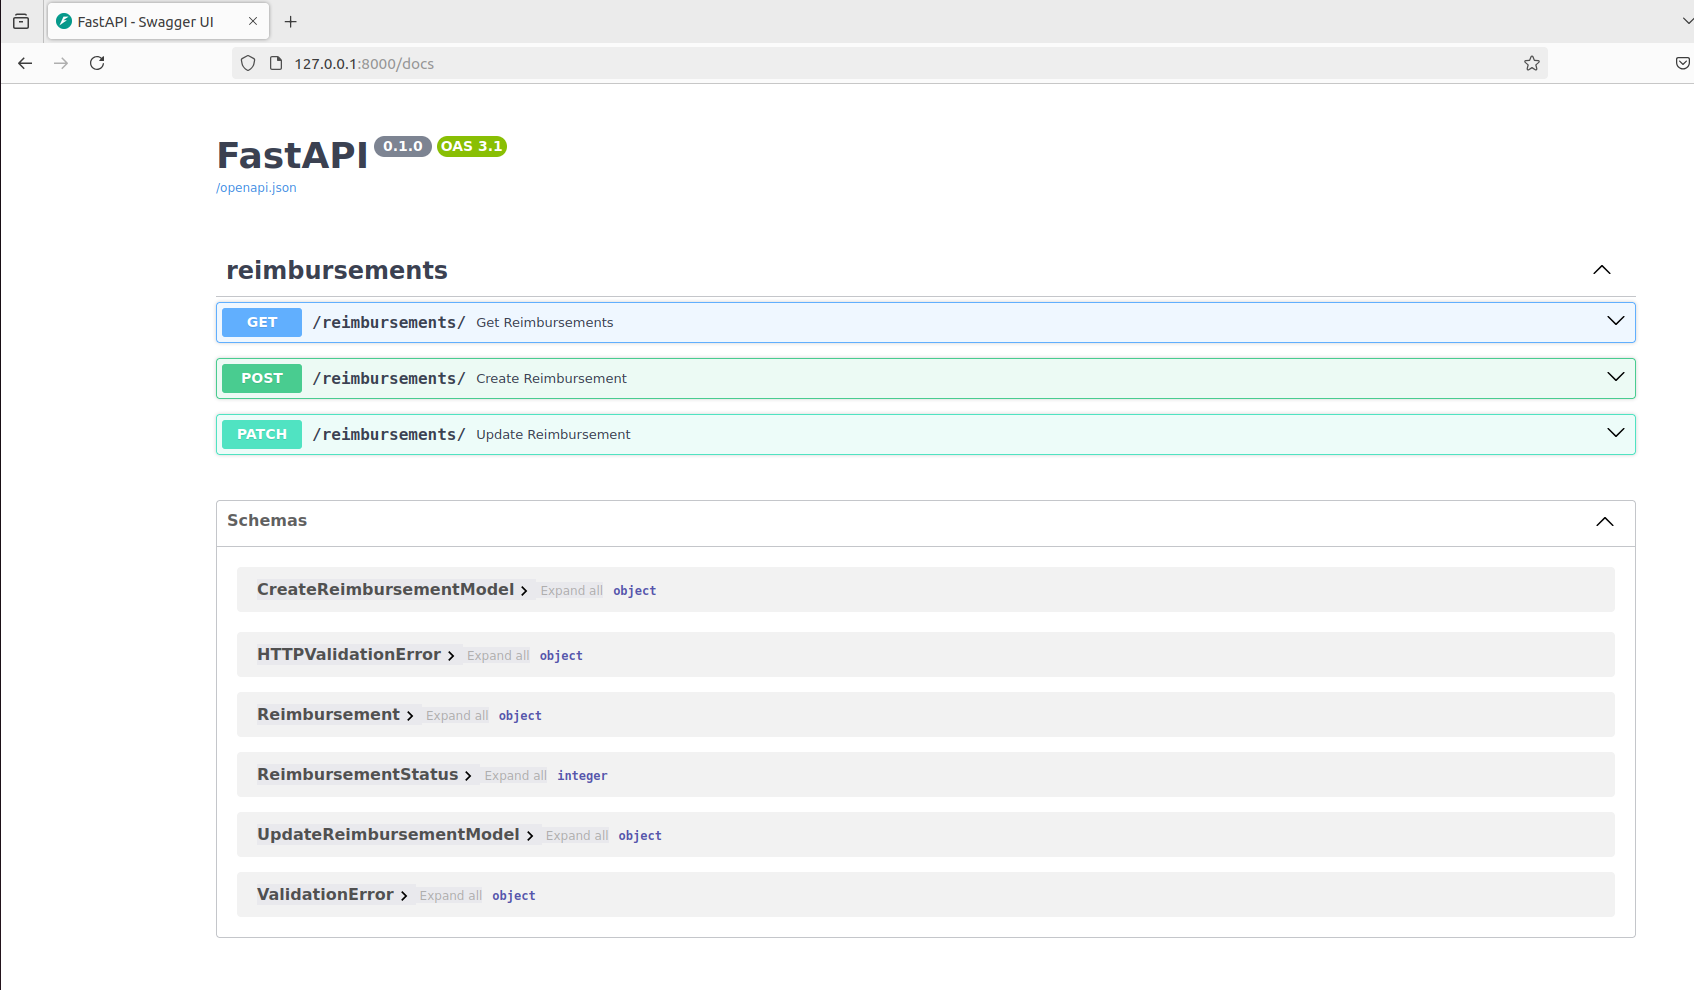Click the browser forward arrow
This screenshot has width=1694, height=990.
(61, 63)
